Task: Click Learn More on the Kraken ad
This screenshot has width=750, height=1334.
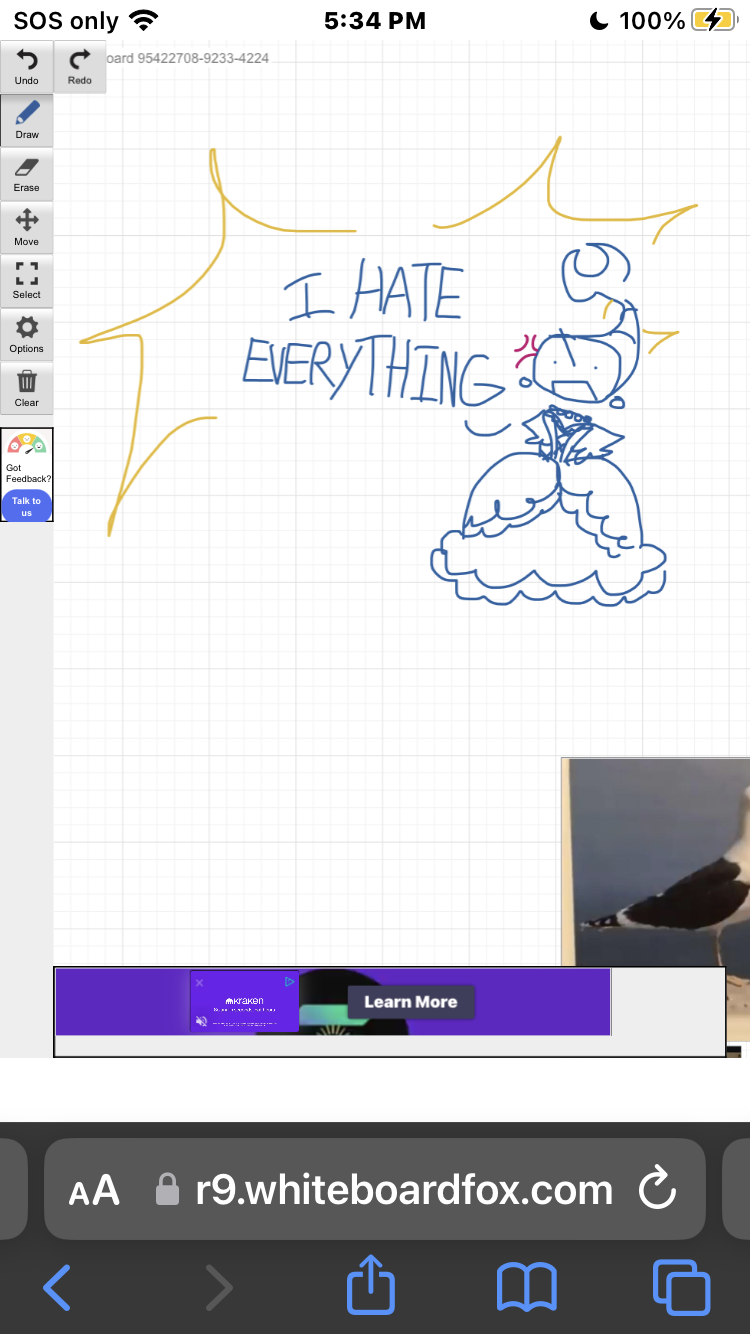Action: tap(410, 1002)
